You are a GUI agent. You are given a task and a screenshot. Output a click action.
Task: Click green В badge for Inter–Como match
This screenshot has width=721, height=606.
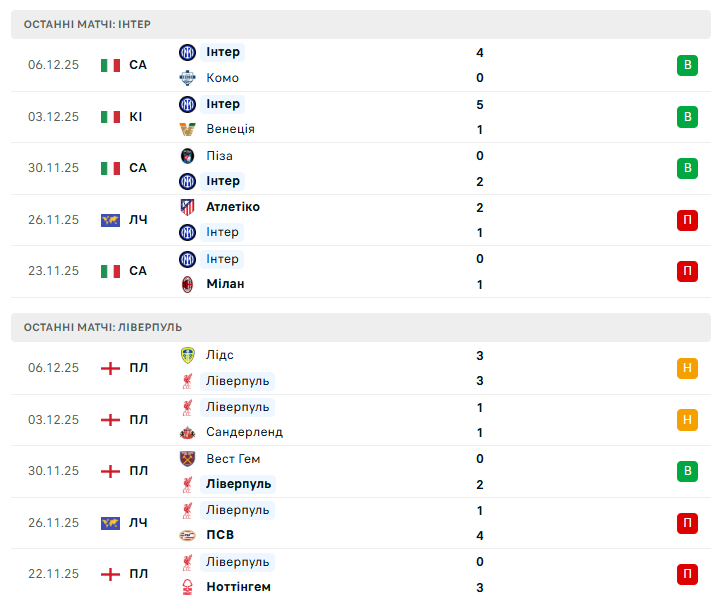[687, 65]
